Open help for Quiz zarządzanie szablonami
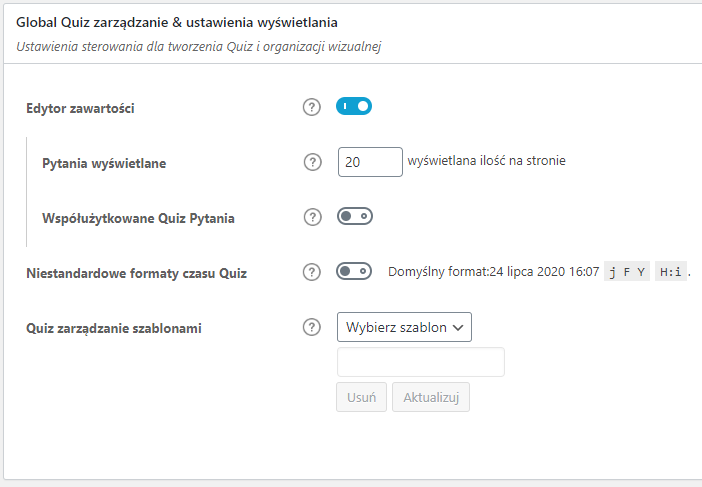 click(x=312, y=327)
